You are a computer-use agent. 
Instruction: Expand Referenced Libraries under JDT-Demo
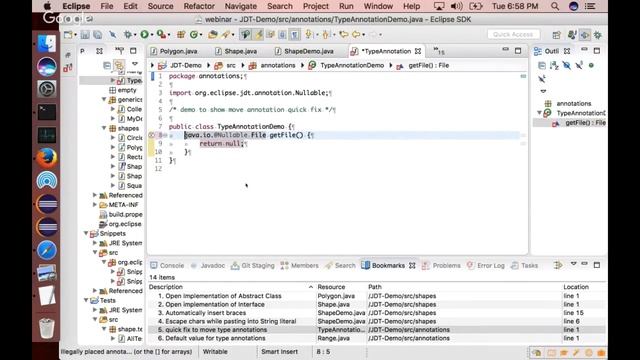[95, 195]
